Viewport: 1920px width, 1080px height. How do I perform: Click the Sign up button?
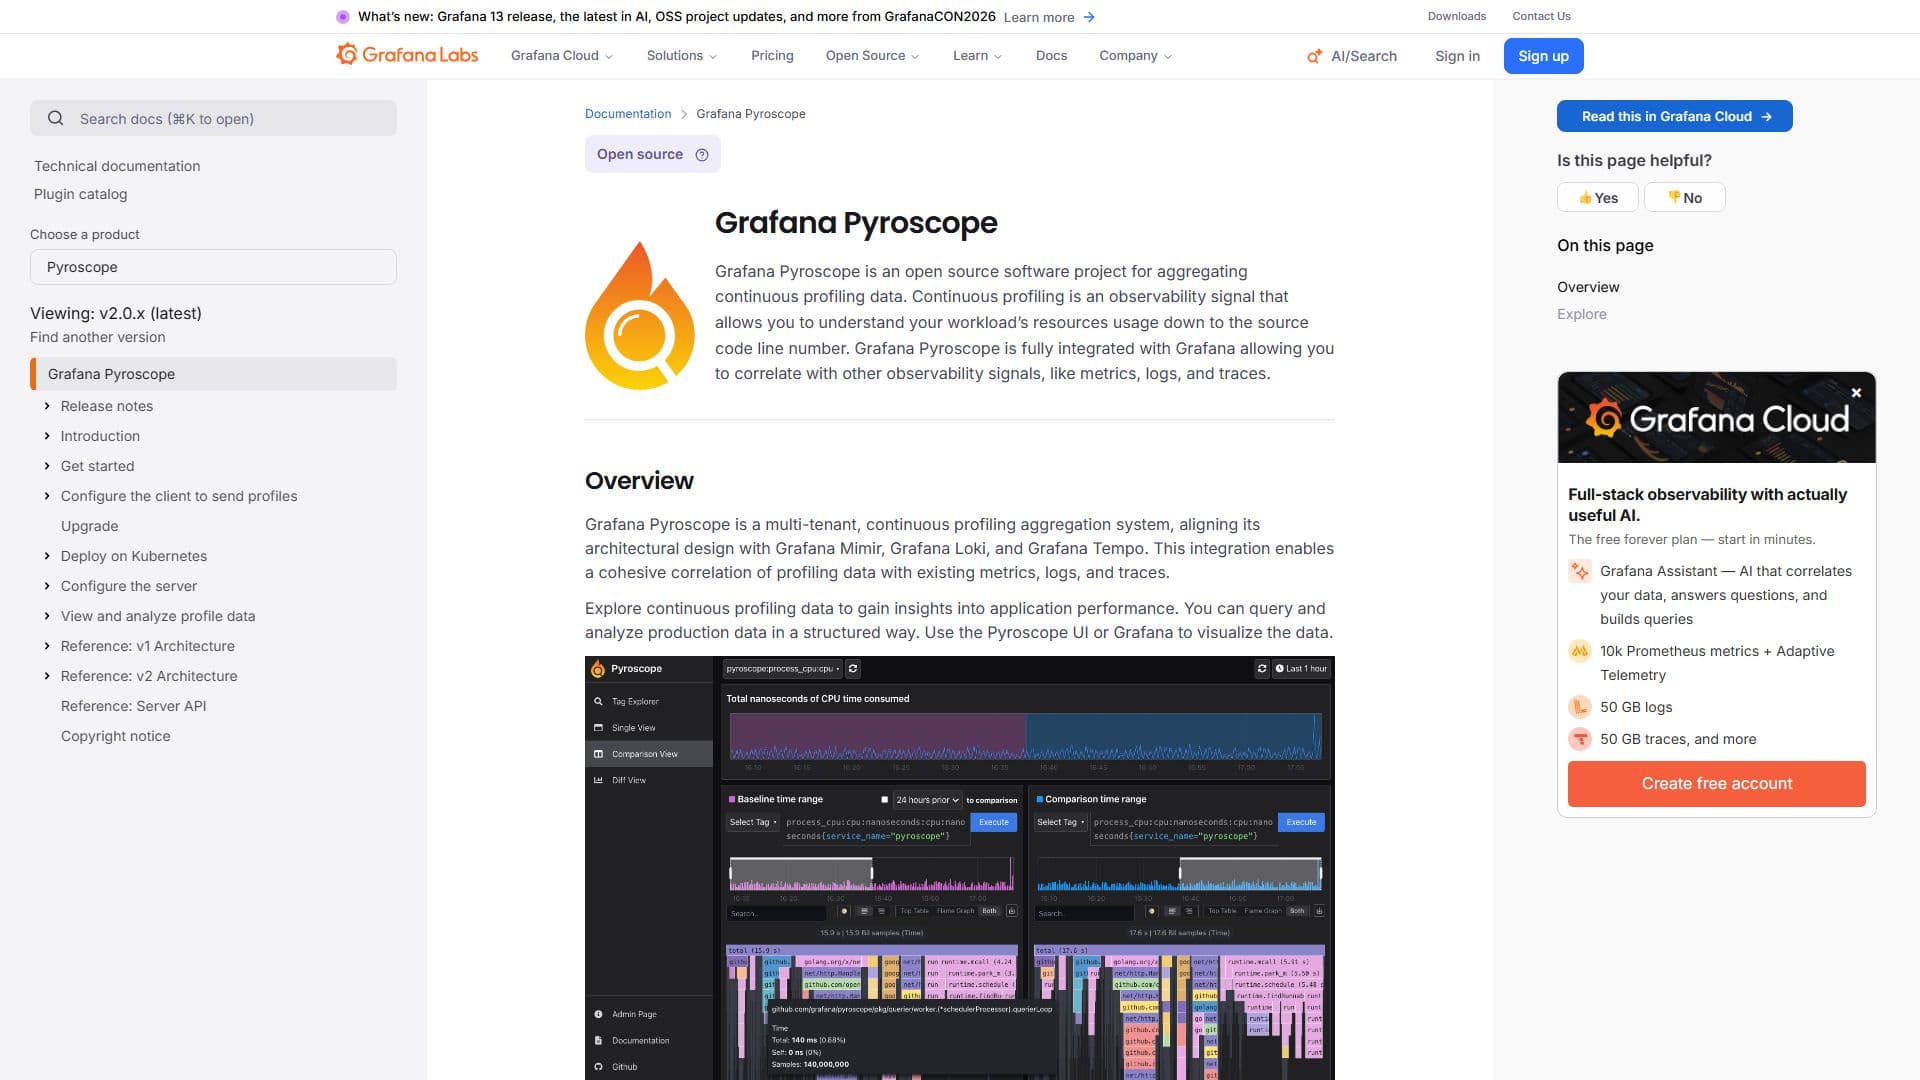pyautogui.click(x=1543, y=56)
